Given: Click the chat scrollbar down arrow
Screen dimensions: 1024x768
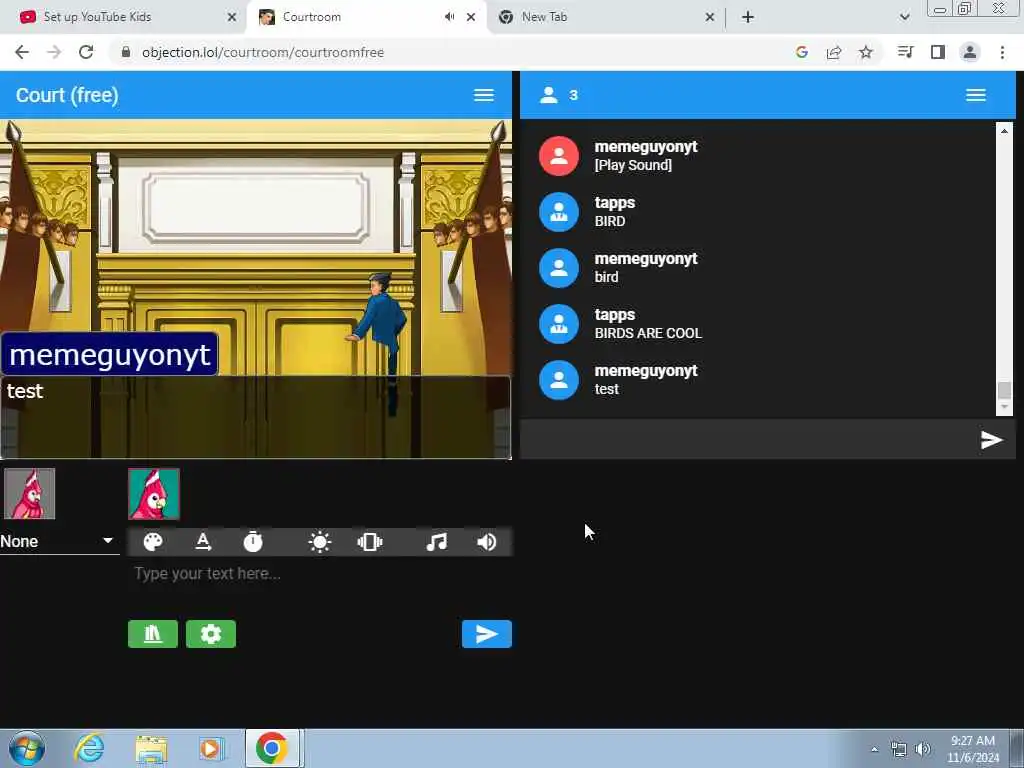Looking at the screenshot, I should [1004, 407].
